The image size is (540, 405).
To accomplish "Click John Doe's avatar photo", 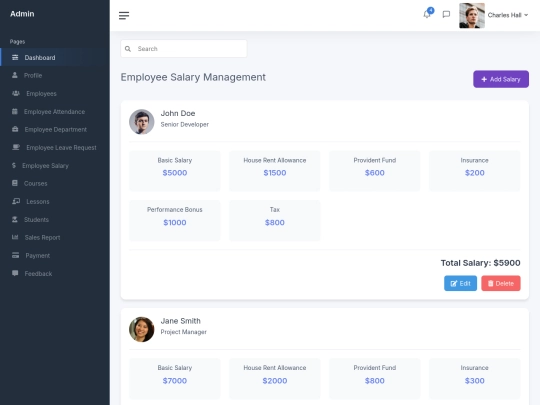I will 142,122.
